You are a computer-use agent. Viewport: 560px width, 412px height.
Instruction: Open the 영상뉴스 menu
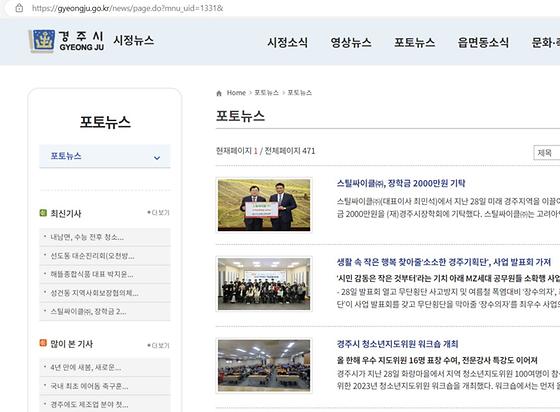coord(351,42)
